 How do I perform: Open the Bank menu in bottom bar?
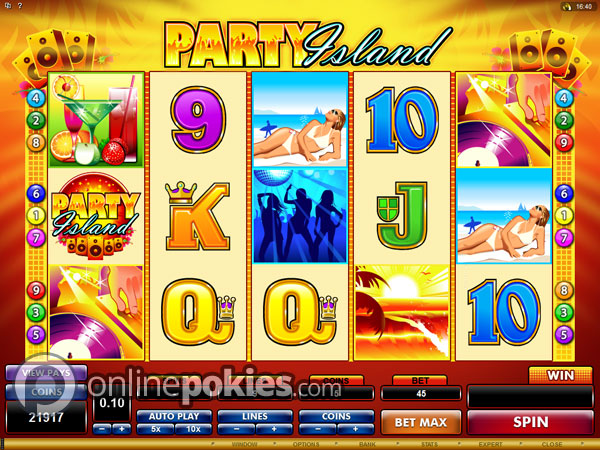click(367, 444)
